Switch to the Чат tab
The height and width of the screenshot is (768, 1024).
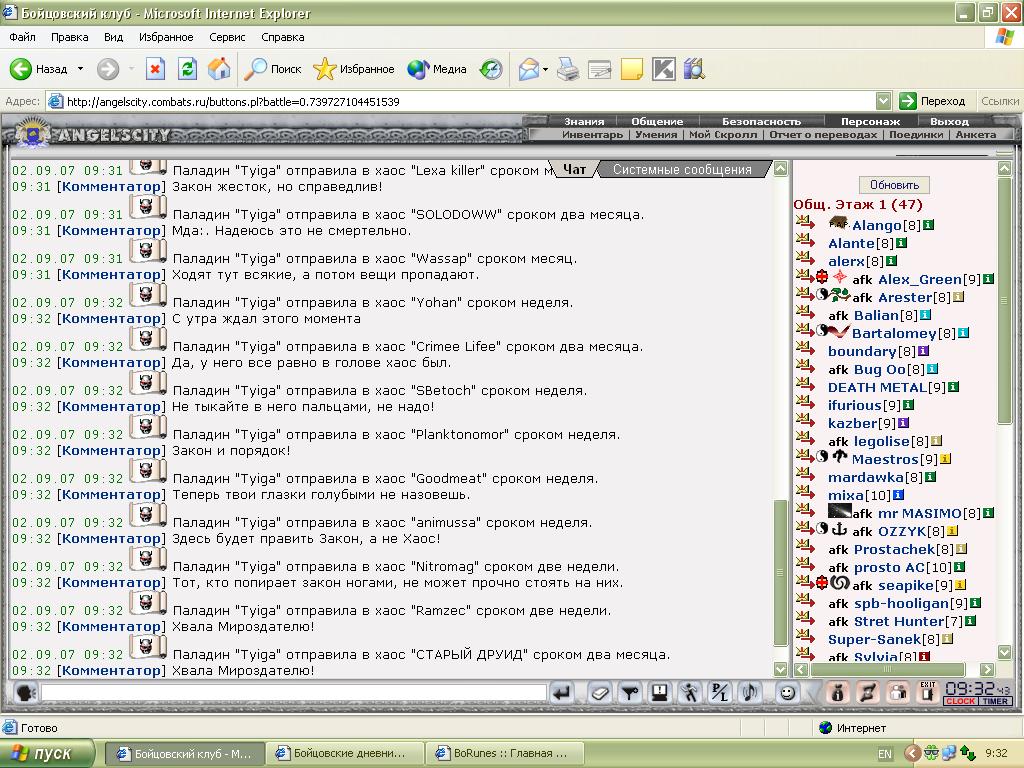click(574, 169)
